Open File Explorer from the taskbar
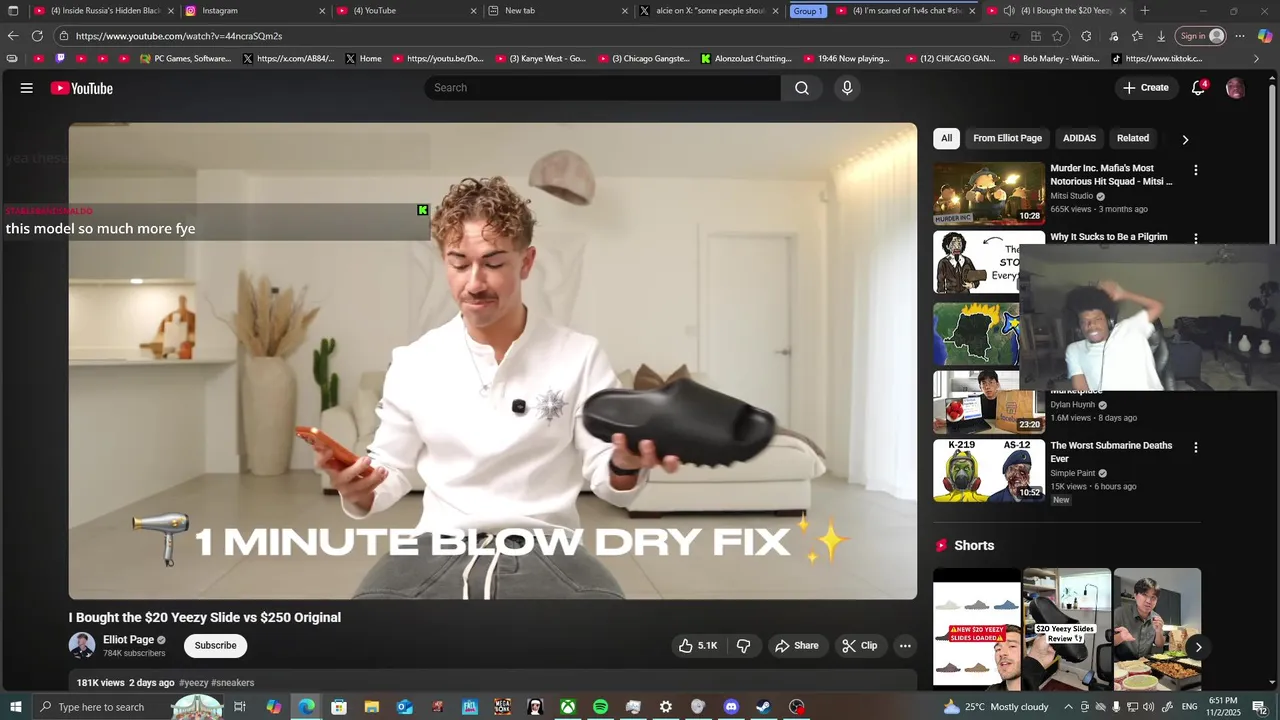 point(371,707)
